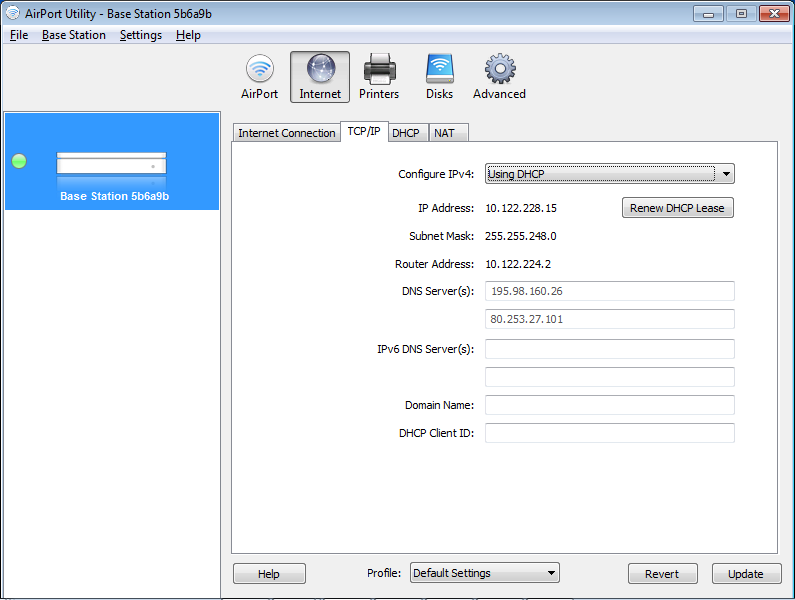Expand the Profile Default Settings dropdown

485,573
